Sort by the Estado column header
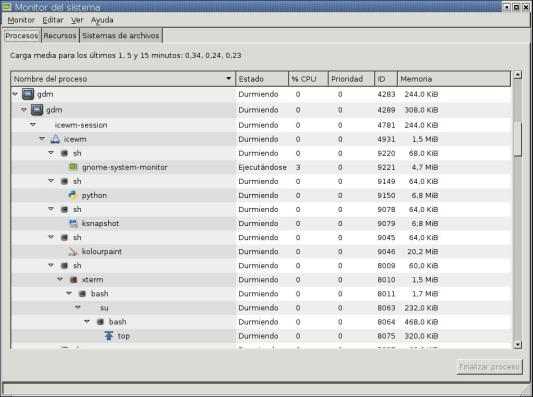The width and height of the screenshot is (533, 397). coord(262,79)
